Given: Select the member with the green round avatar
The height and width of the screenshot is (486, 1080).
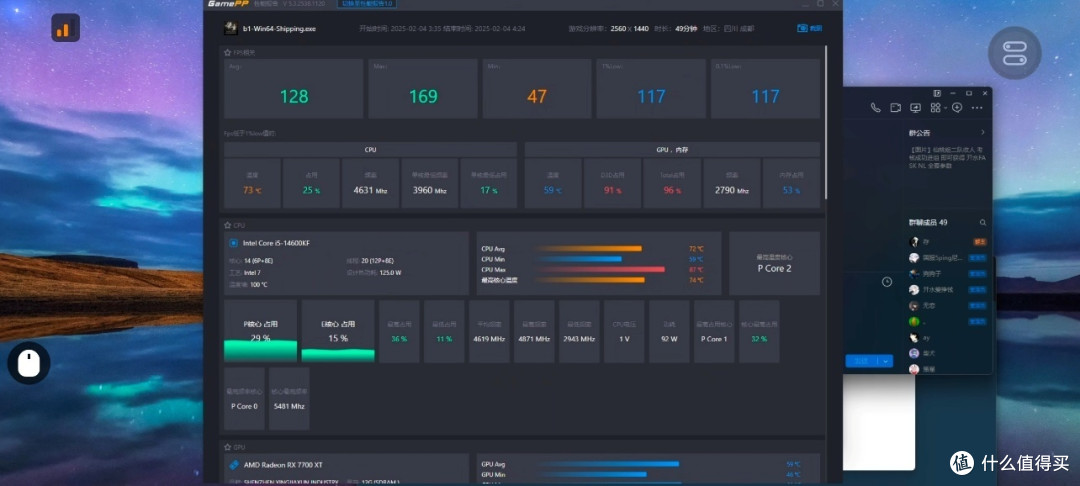Looking at the screenshot, I should tap(950, 321).
